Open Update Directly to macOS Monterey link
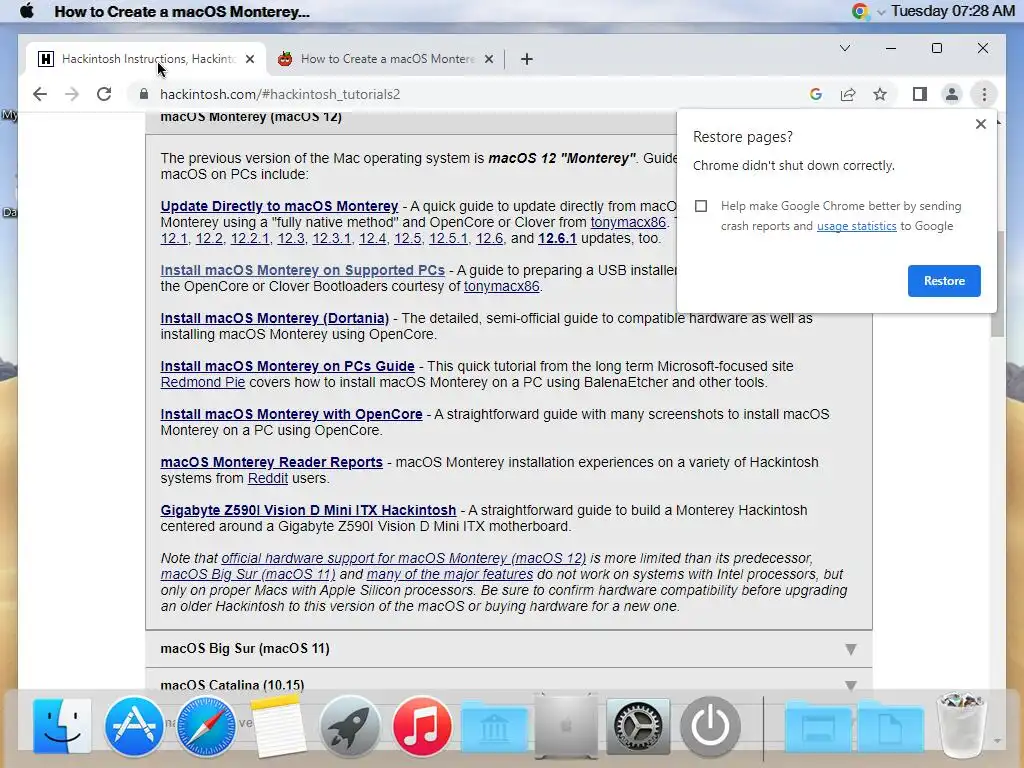The height and width of the screenshot is (768, 1024). click(x=279, y=206)
